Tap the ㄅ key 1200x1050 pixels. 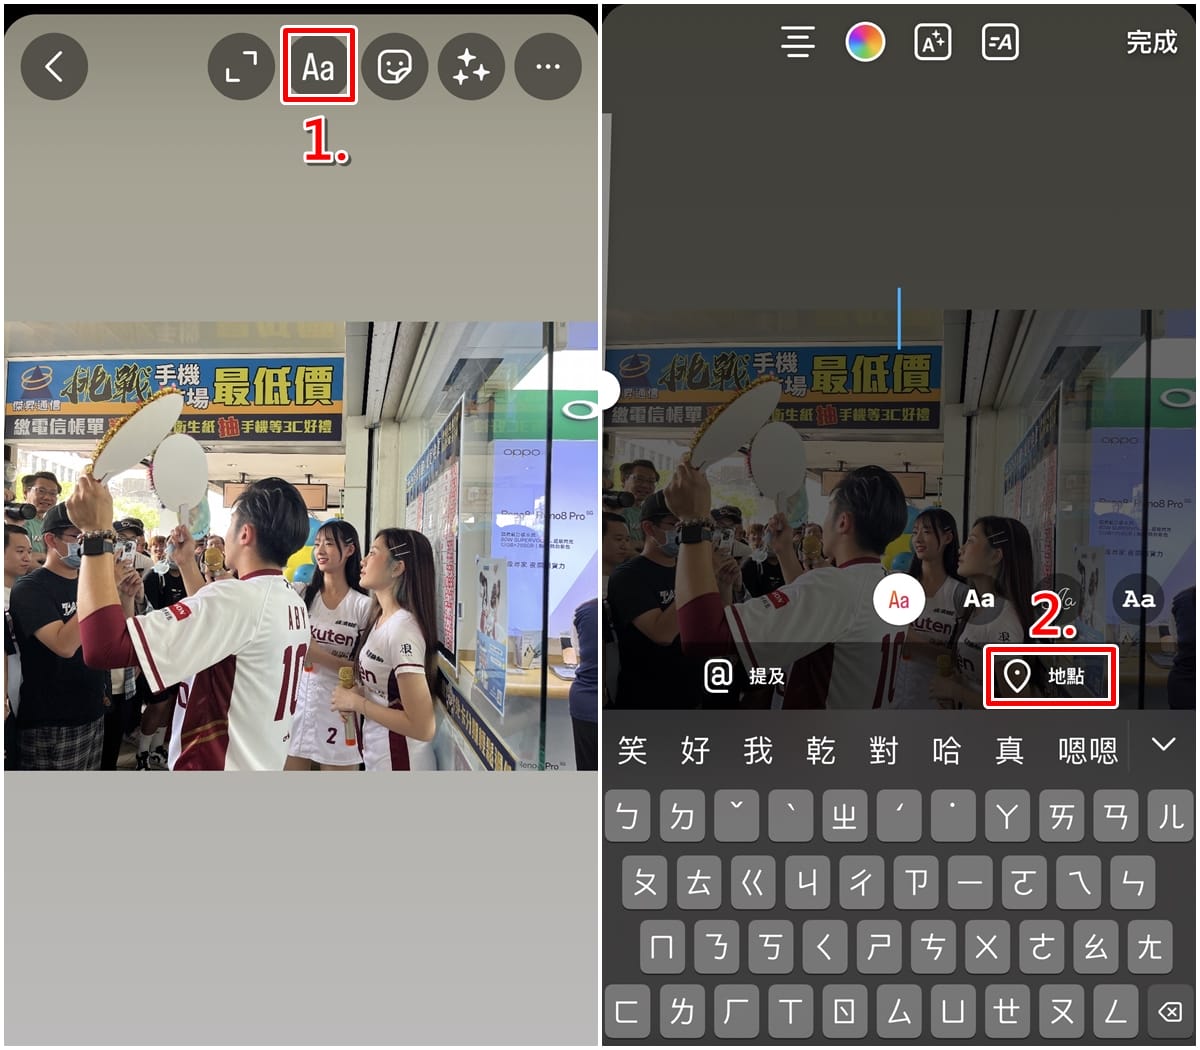pyautogui.click(x=628, y=816)
